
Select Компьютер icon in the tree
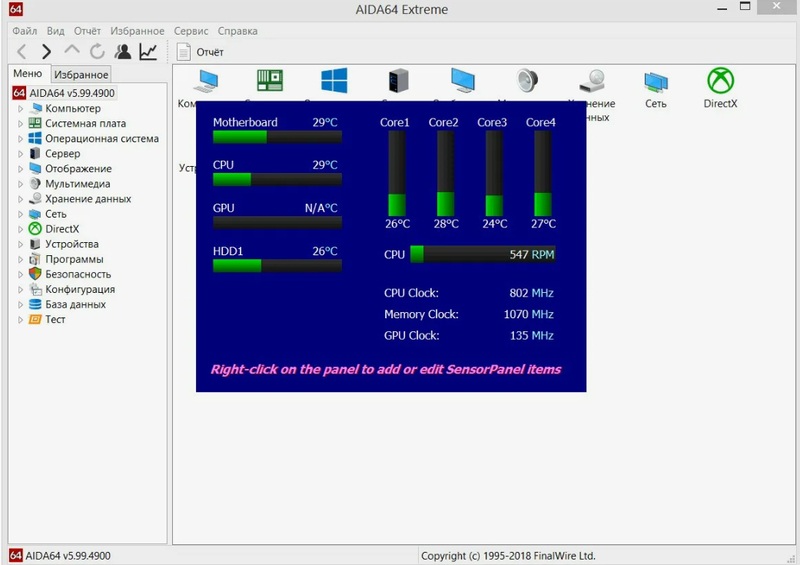click(35, 108)
